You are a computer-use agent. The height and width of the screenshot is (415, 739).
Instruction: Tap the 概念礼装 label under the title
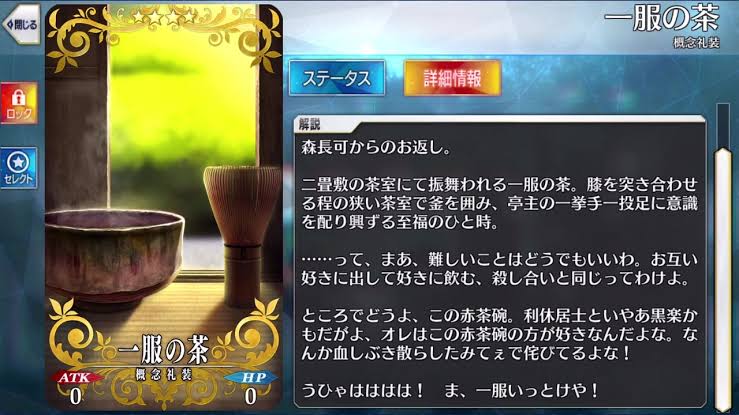(x=696, y=42)
